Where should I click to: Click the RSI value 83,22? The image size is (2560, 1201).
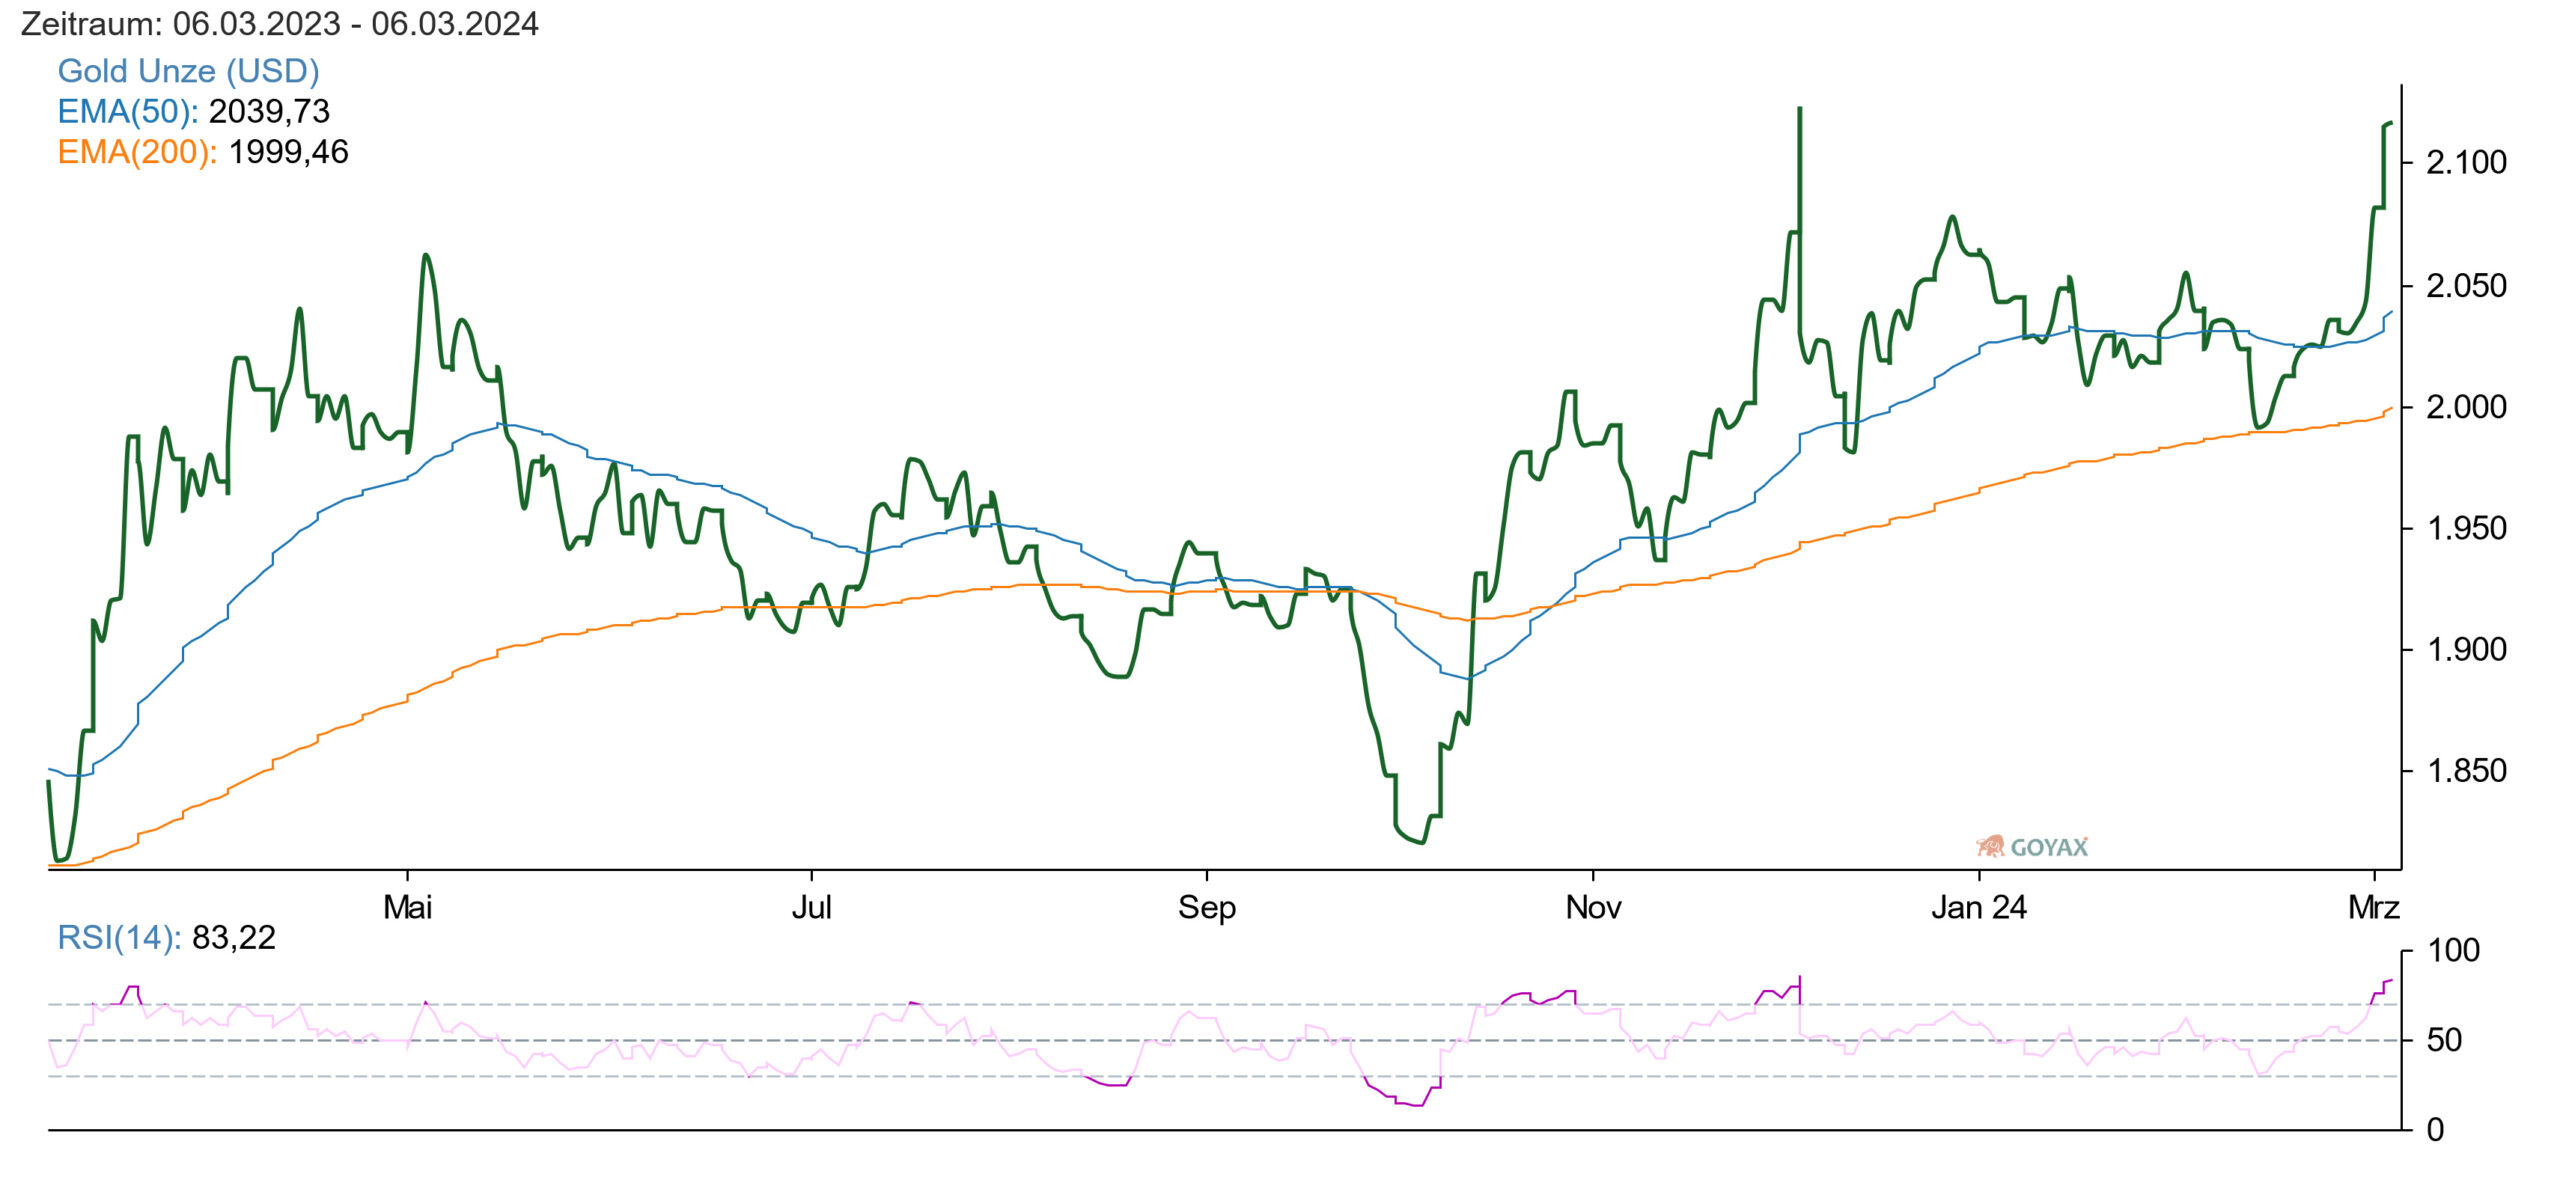tap(233, 938)
